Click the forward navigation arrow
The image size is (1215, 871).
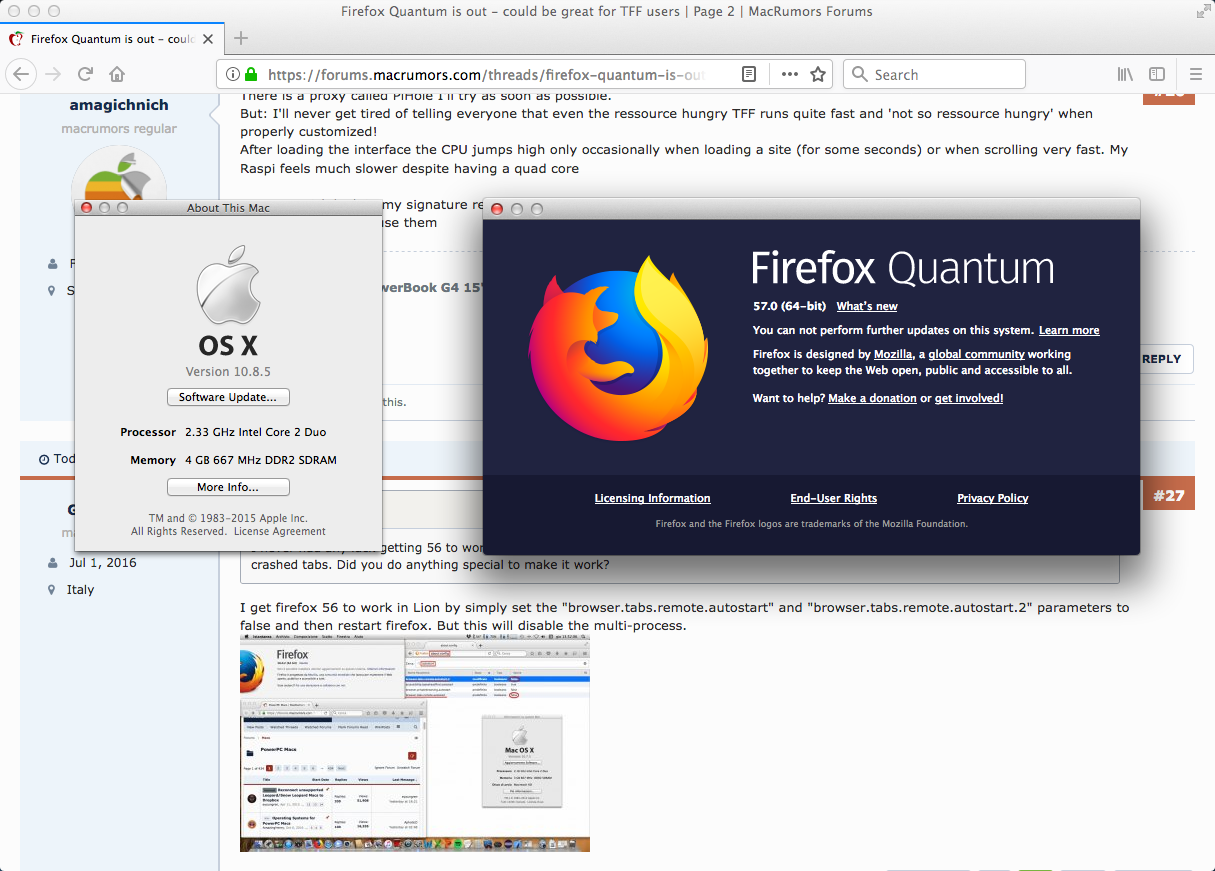tap(54, 74)
